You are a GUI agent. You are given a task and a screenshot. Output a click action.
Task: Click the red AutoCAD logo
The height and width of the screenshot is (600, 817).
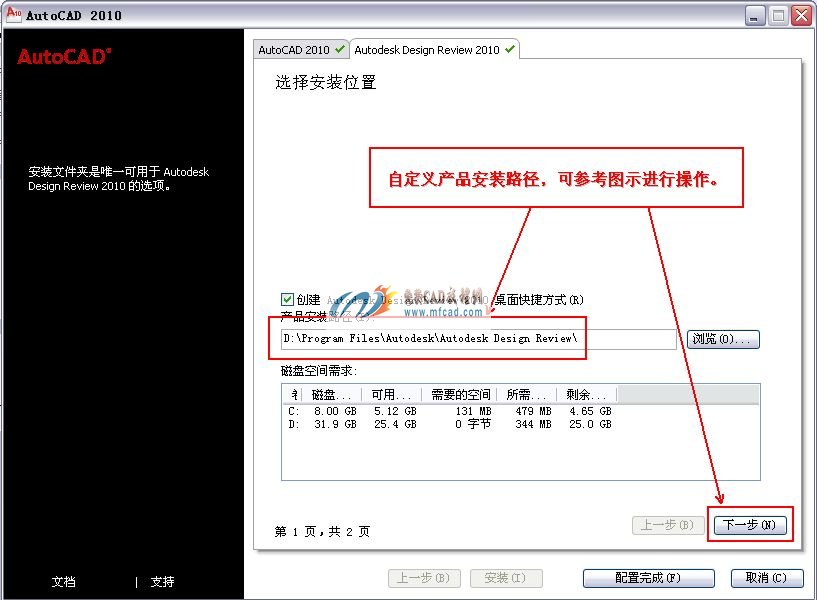click(64, 56)
